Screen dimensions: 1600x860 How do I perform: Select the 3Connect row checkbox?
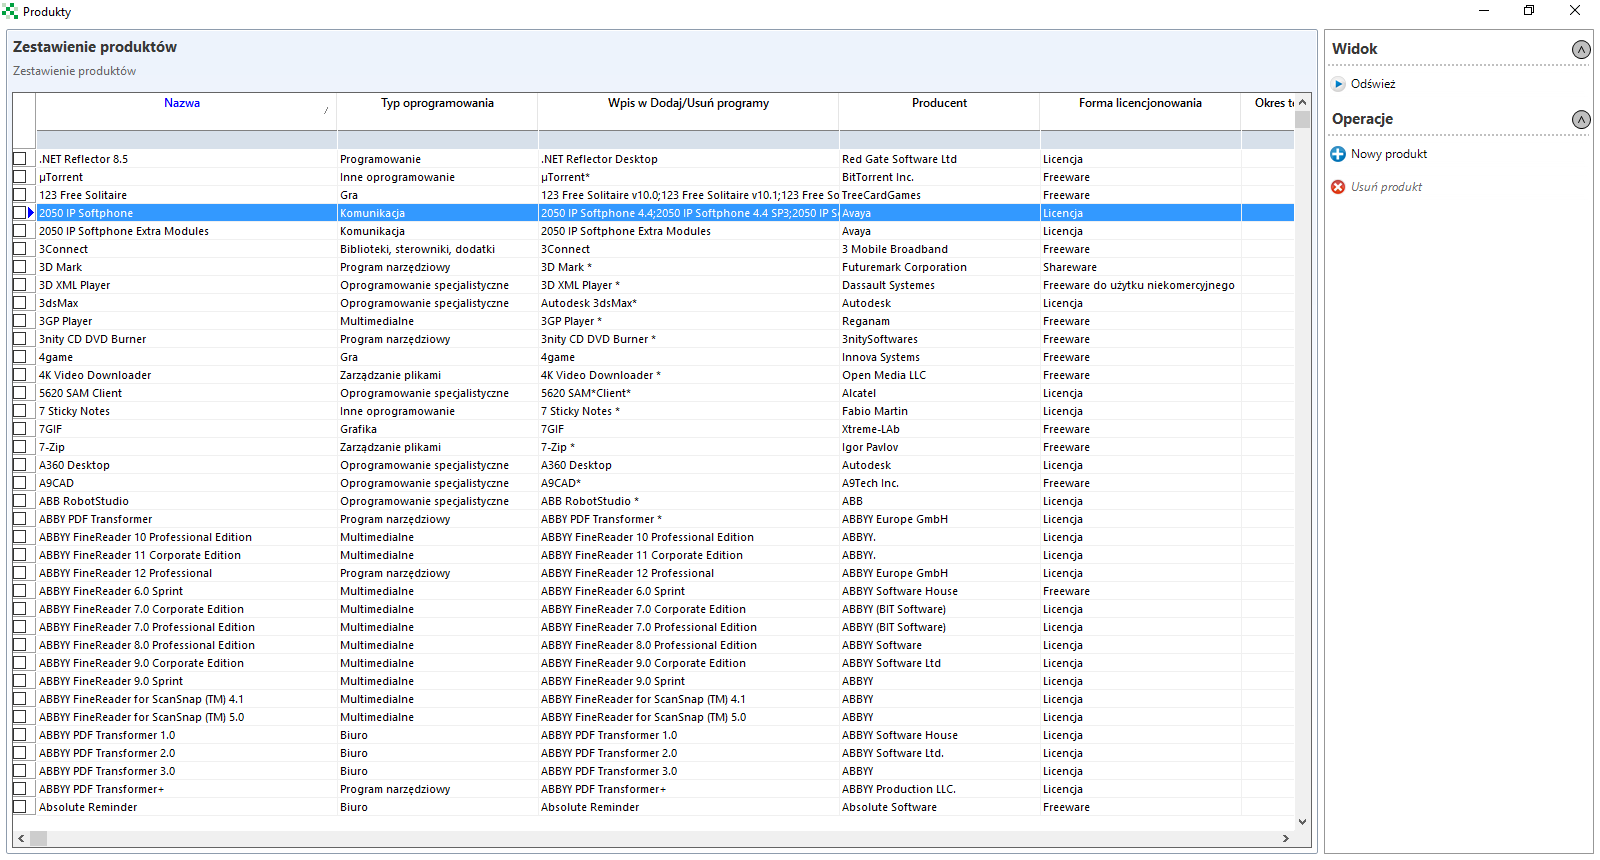point(20,249)
